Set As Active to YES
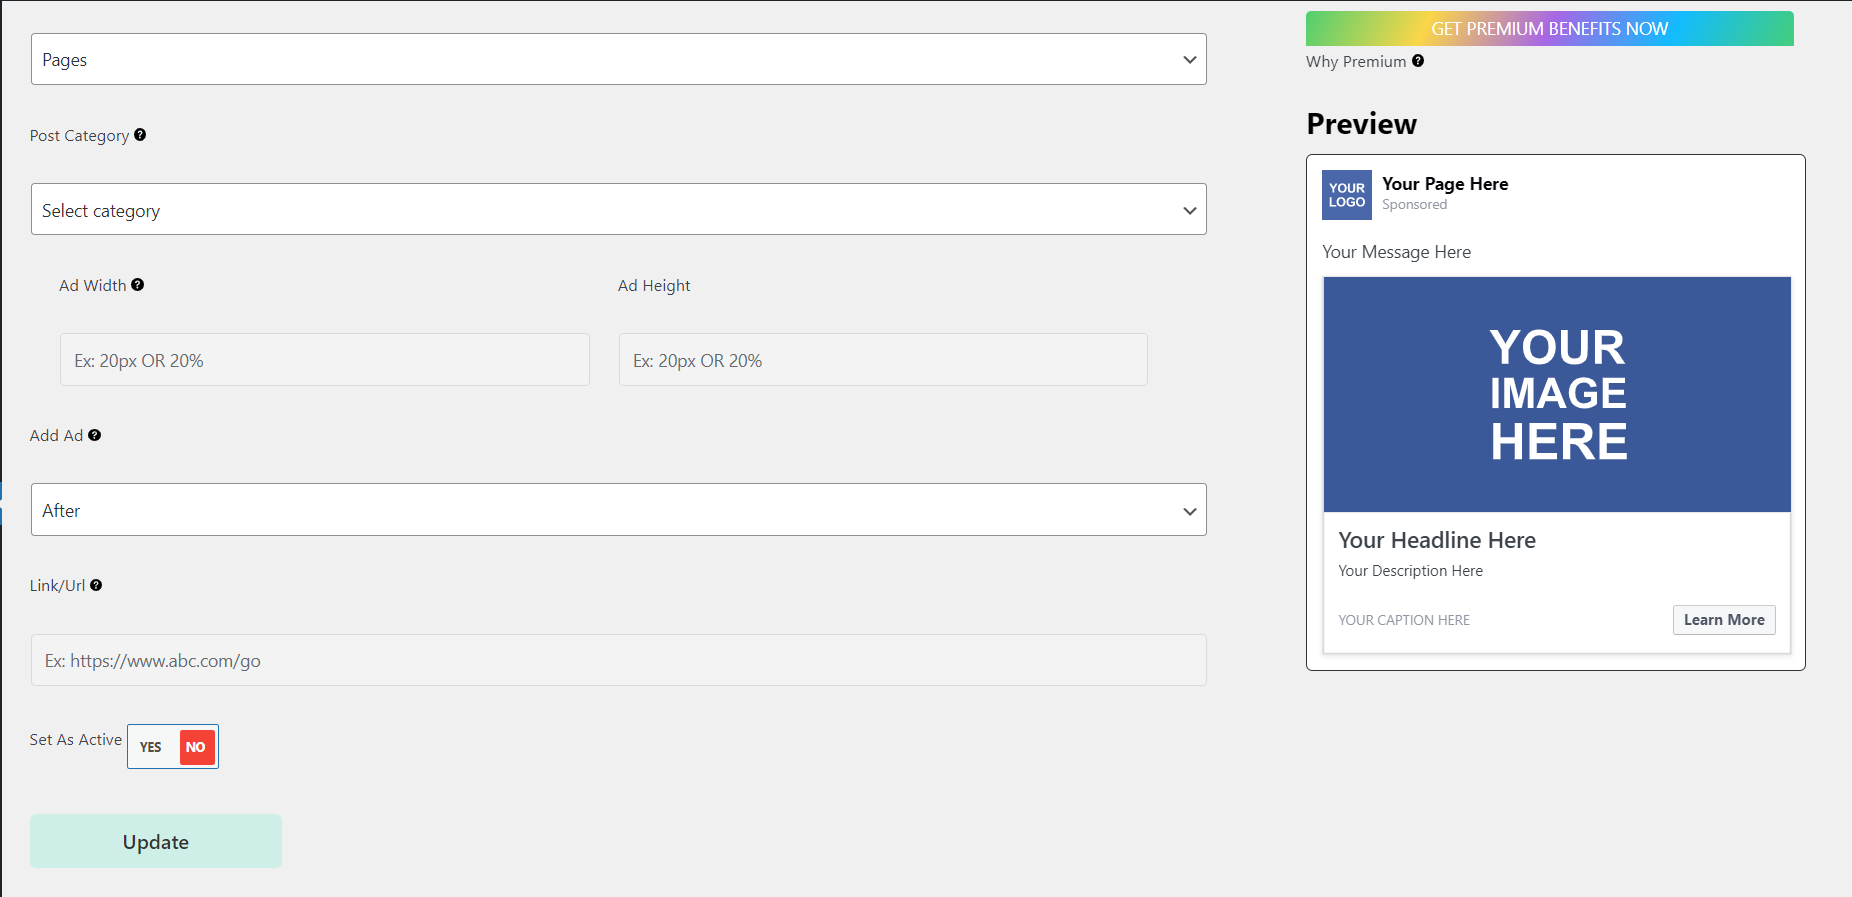 tap(151, 747)
